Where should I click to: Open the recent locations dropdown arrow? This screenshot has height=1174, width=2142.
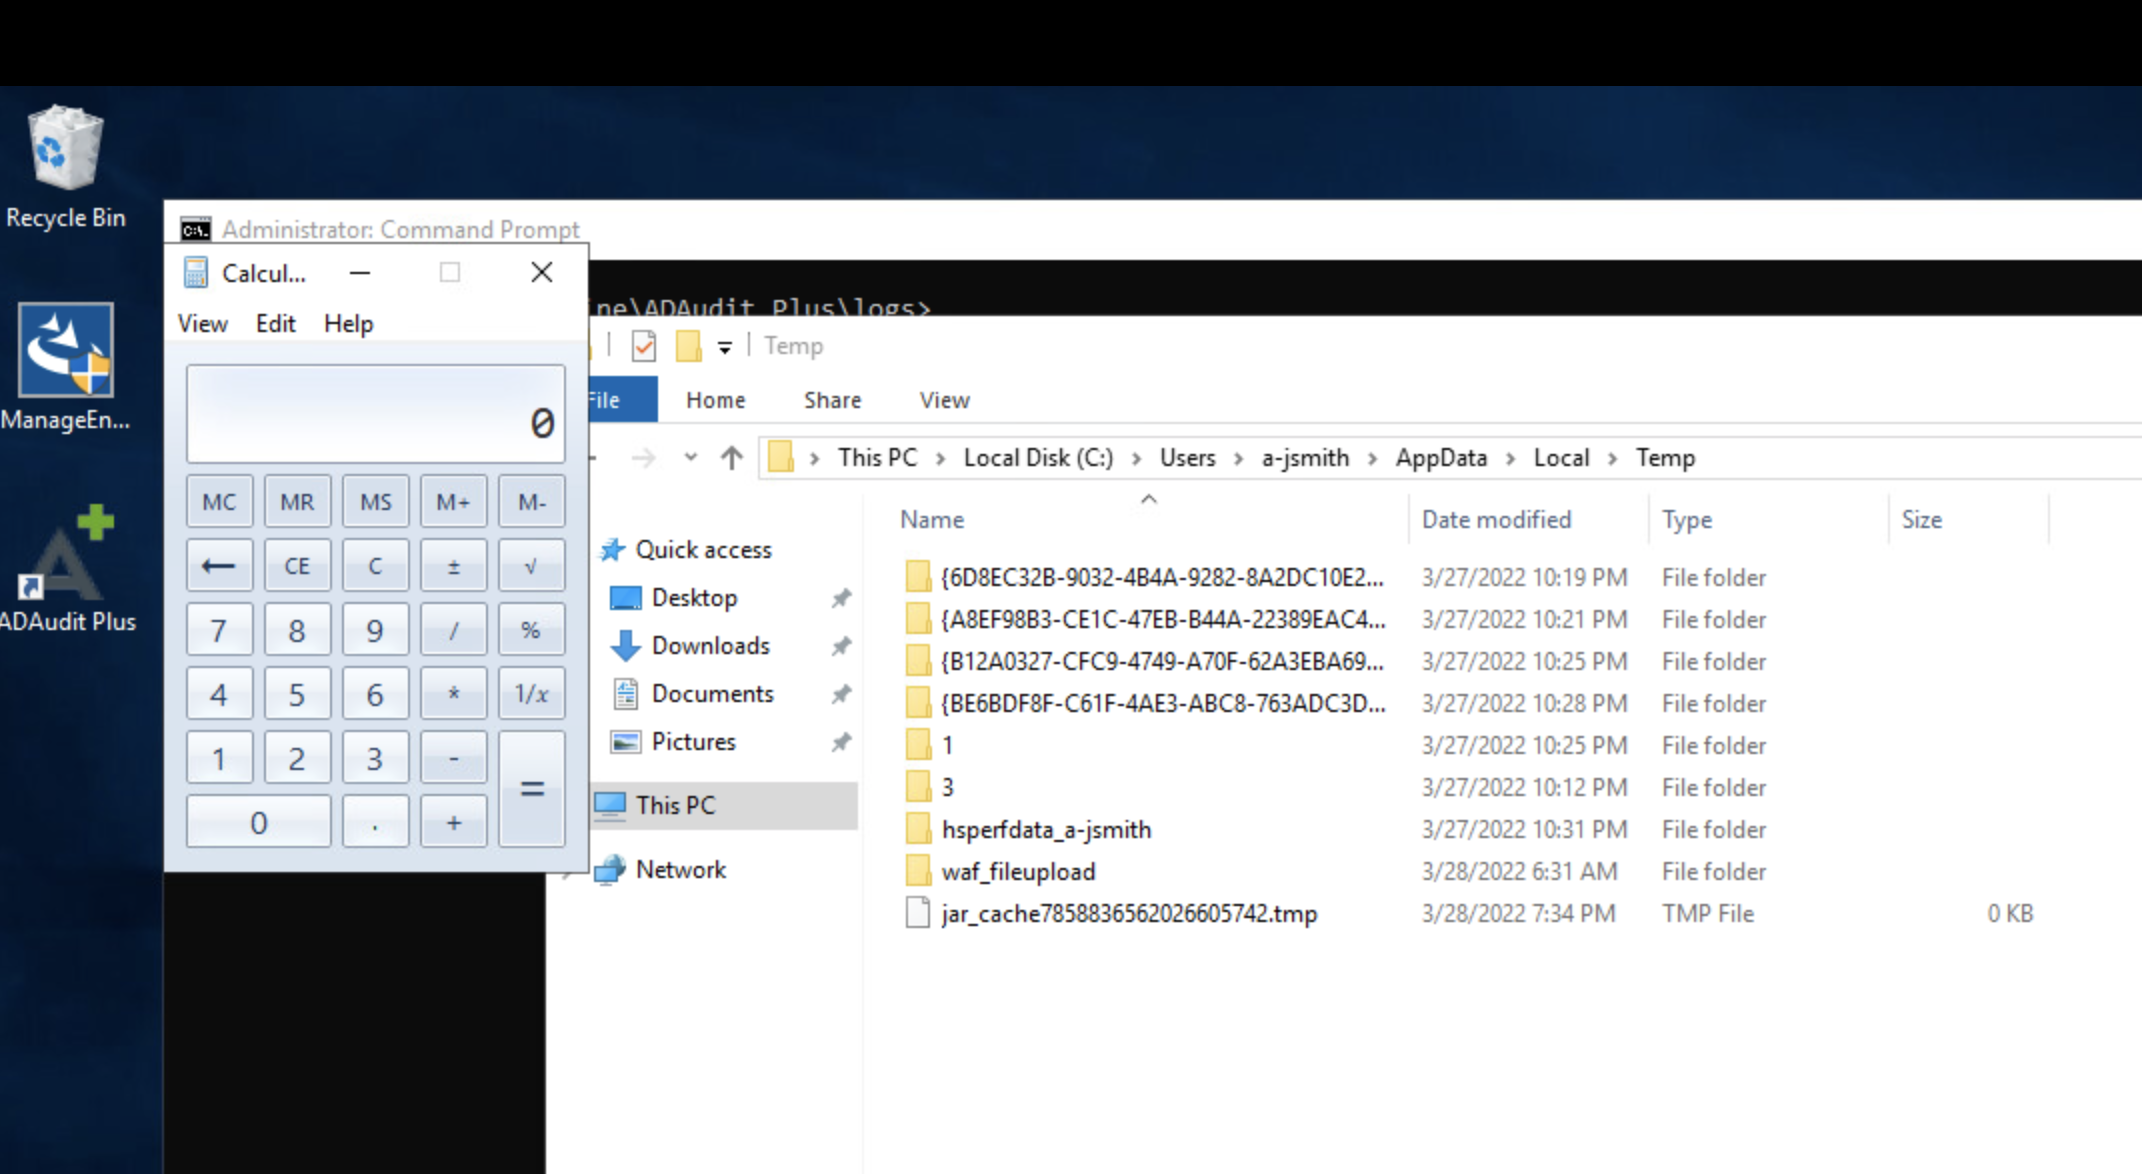click(690, 458)
